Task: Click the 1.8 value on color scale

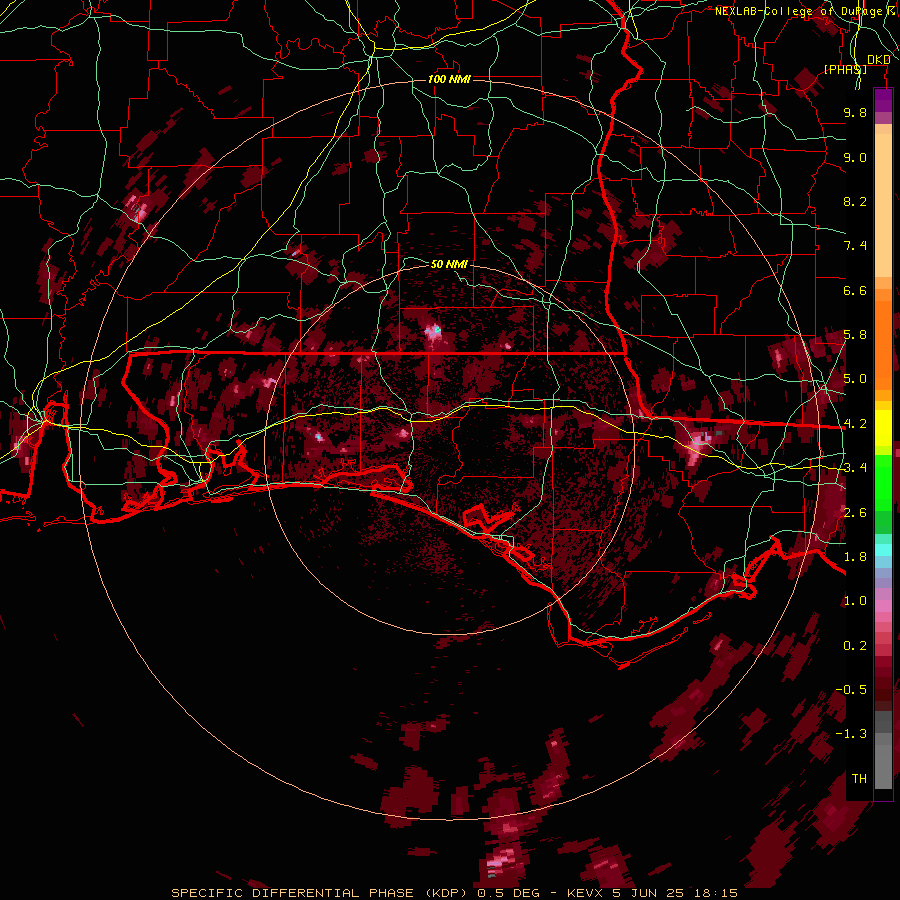Action: tap(855, 557)
